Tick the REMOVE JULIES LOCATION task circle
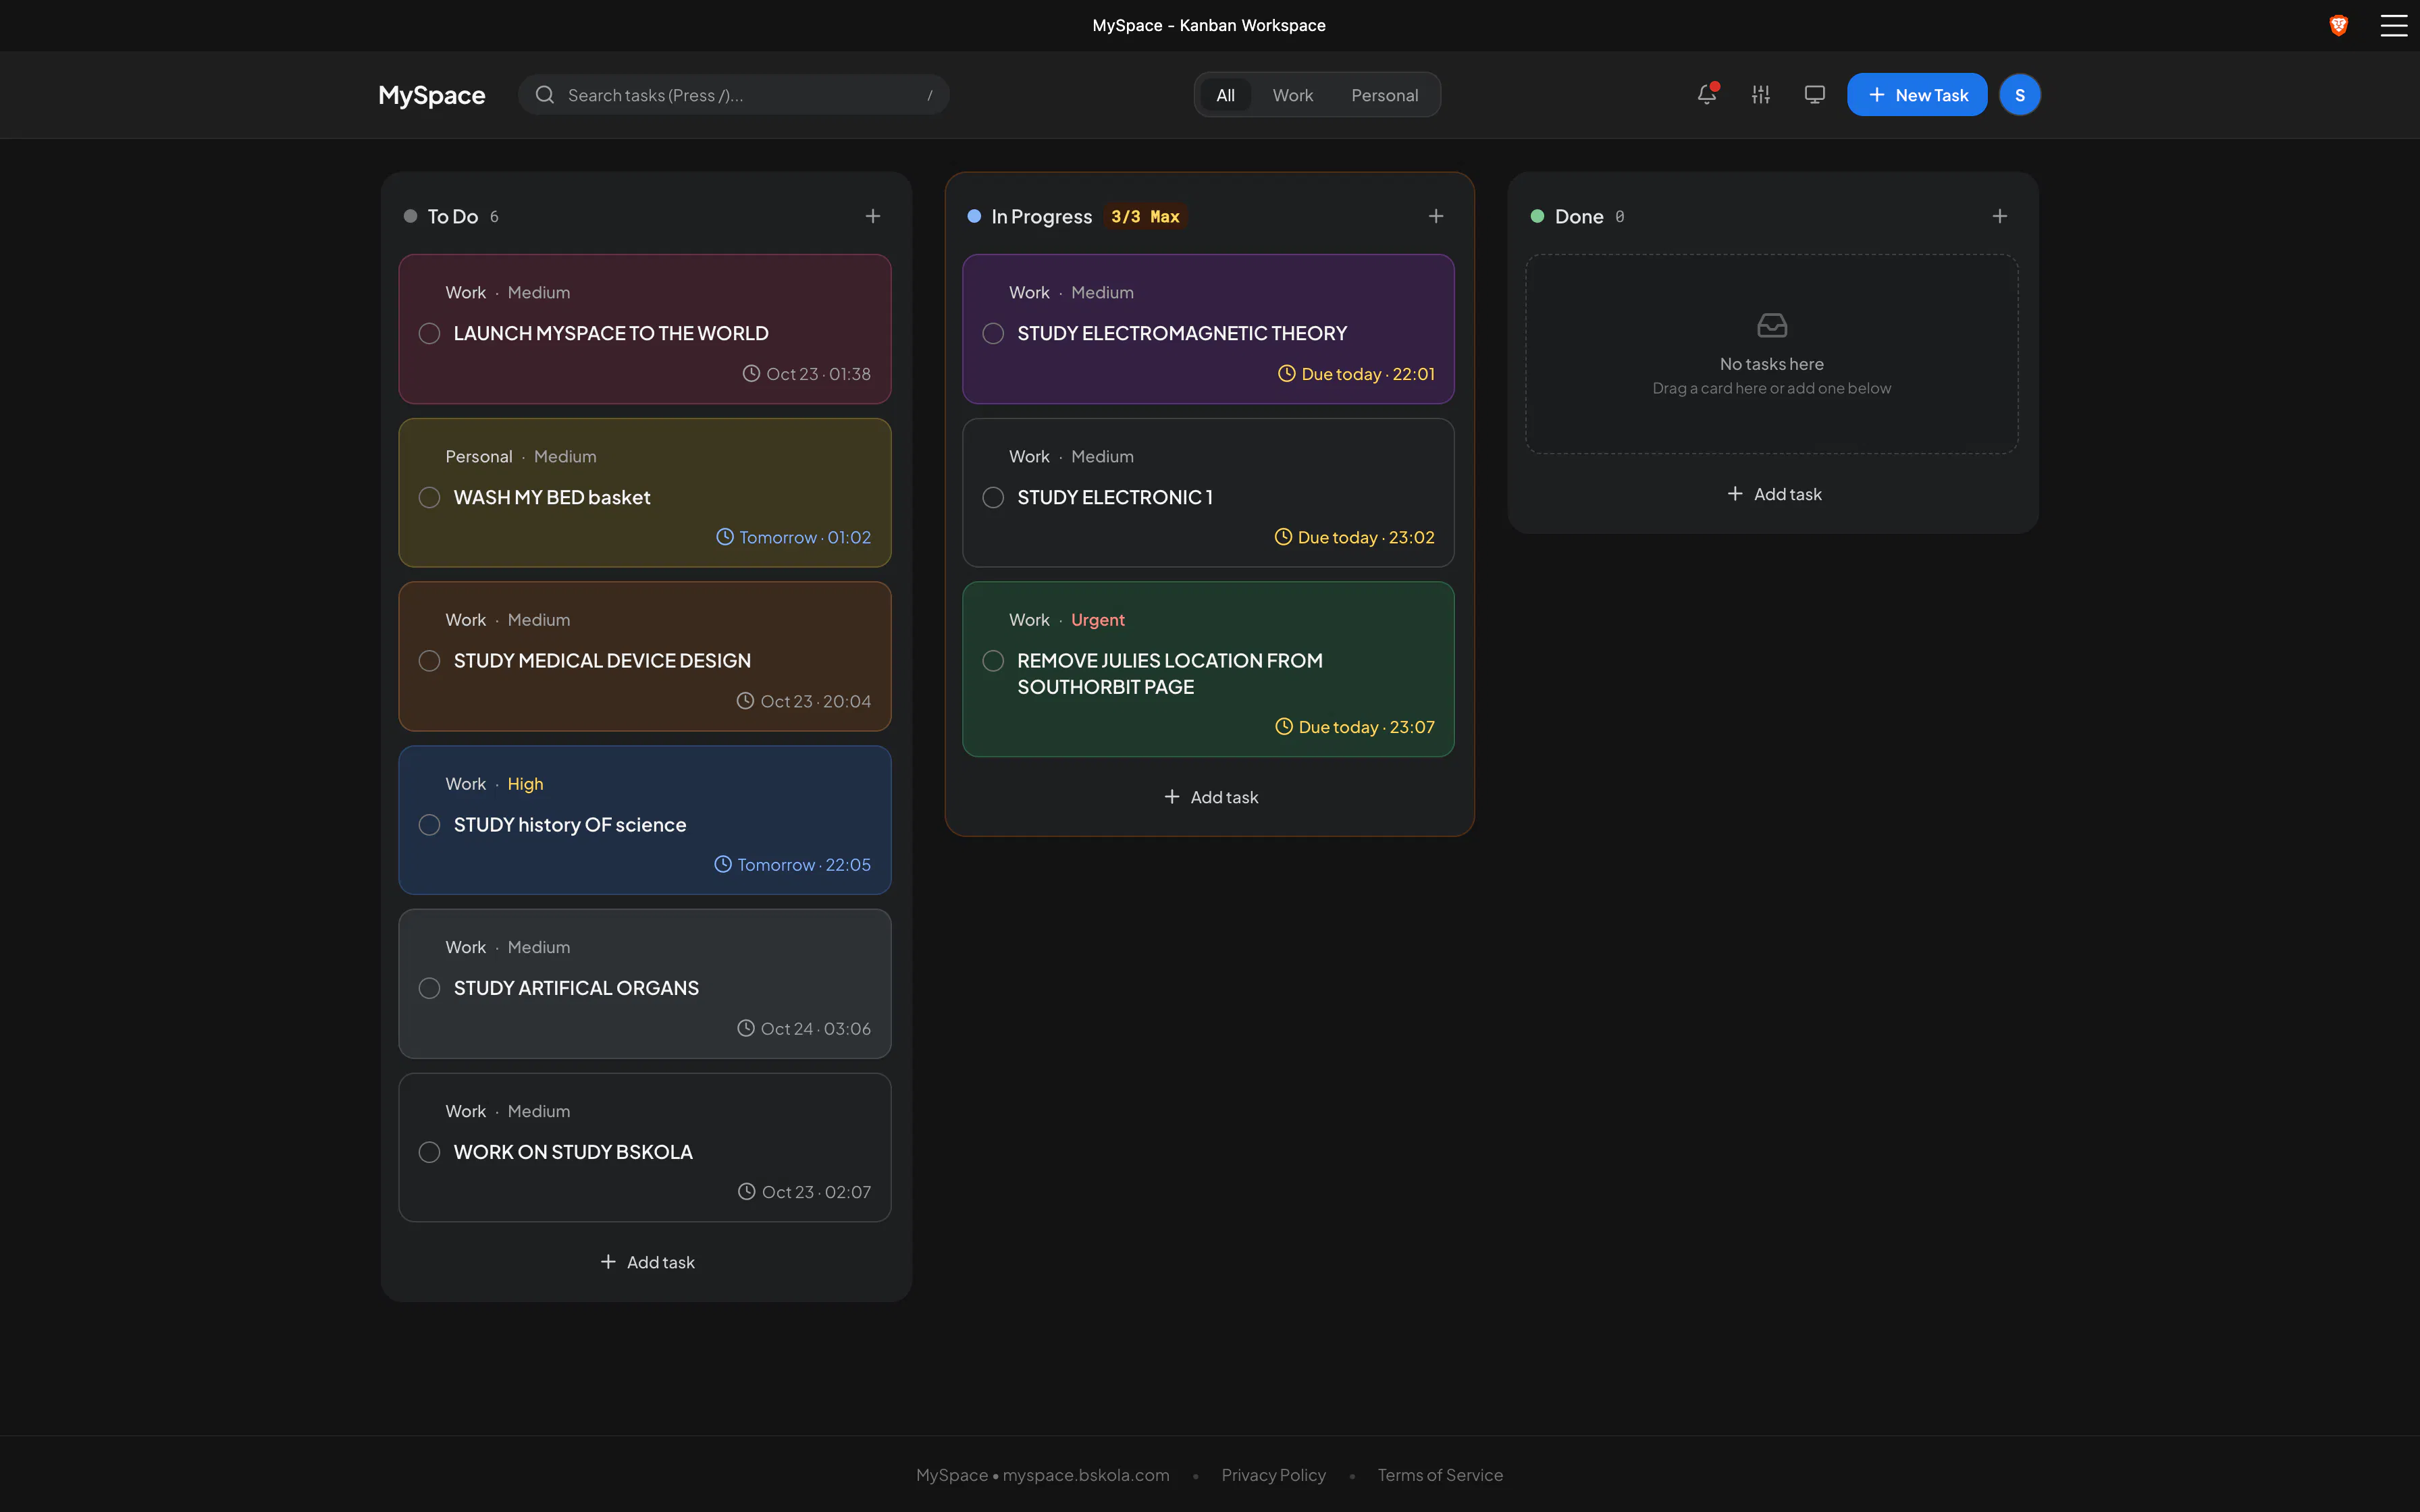2420x1512 pixels. (x=993, y=661)
